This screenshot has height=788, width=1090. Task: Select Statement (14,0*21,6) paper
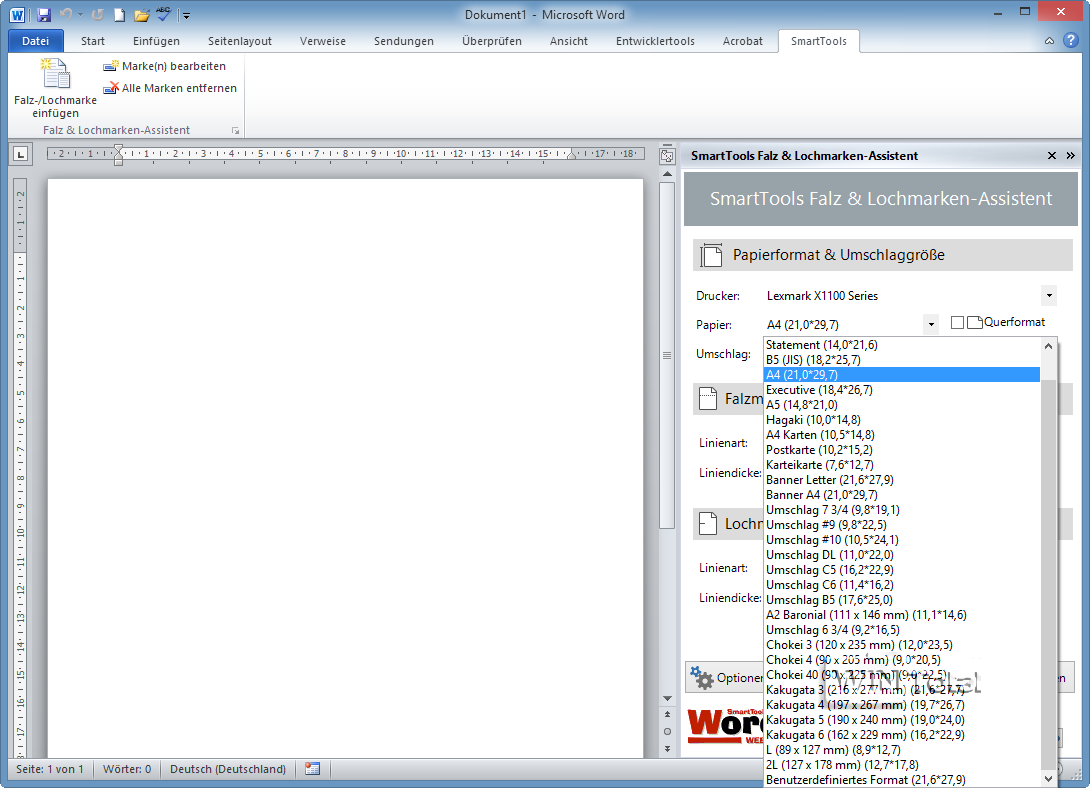click(902, 345)
